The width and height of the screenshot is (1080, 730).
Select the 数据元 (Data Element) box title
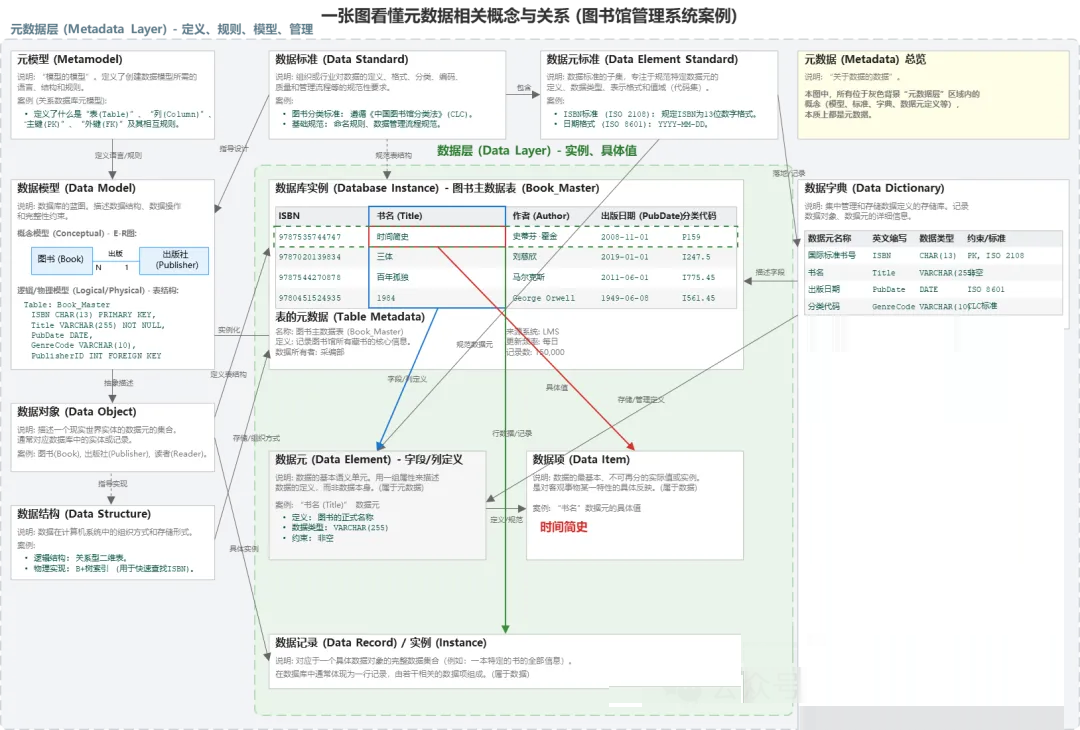pos(367,459)
